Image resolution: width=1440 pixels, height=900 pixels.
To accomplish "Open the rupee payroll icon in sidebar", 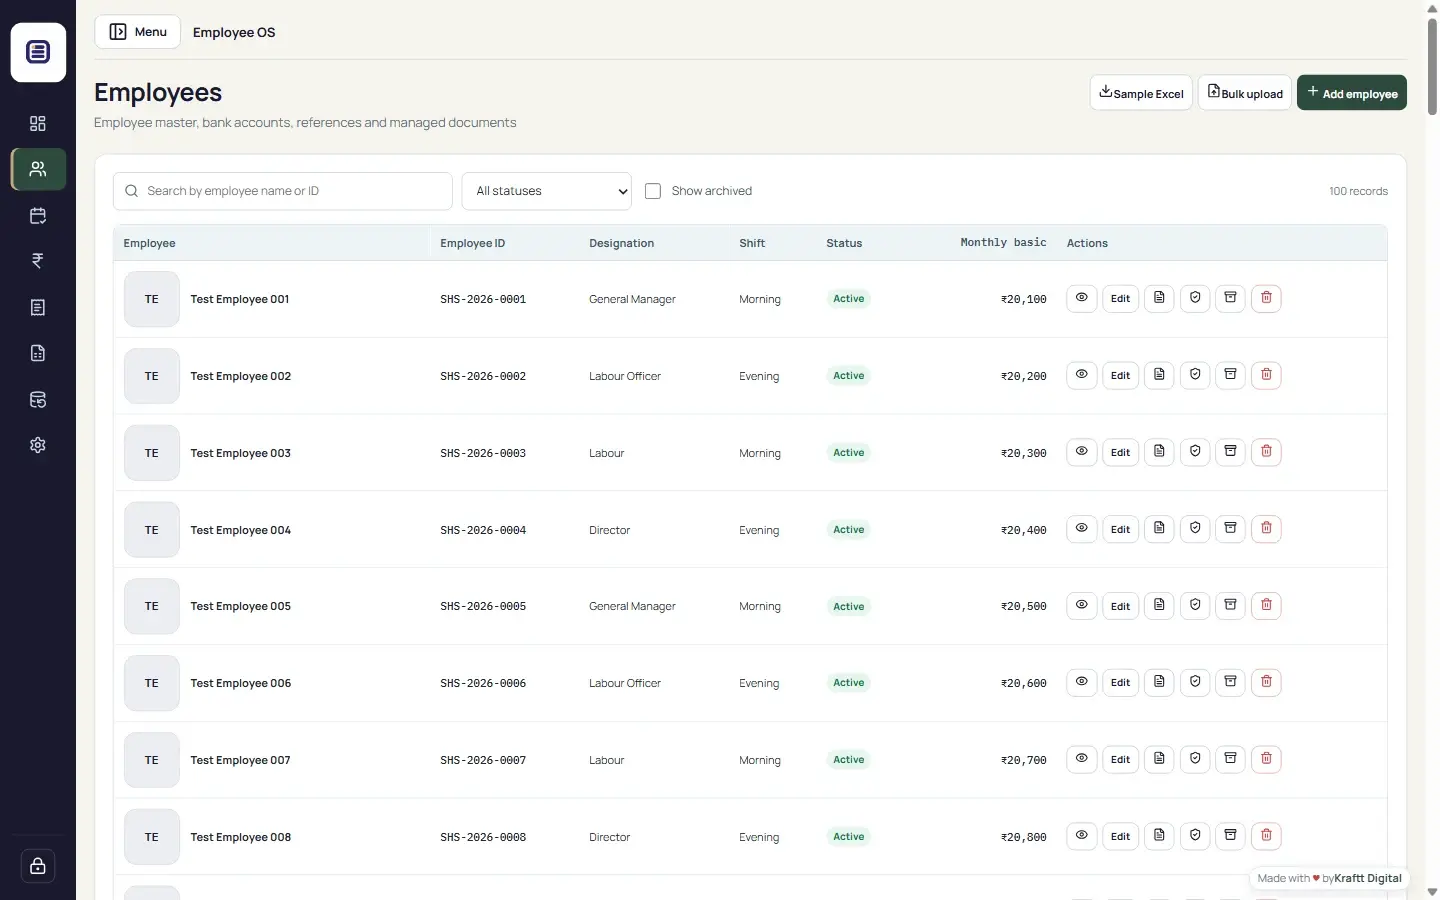I will [38, 261].
